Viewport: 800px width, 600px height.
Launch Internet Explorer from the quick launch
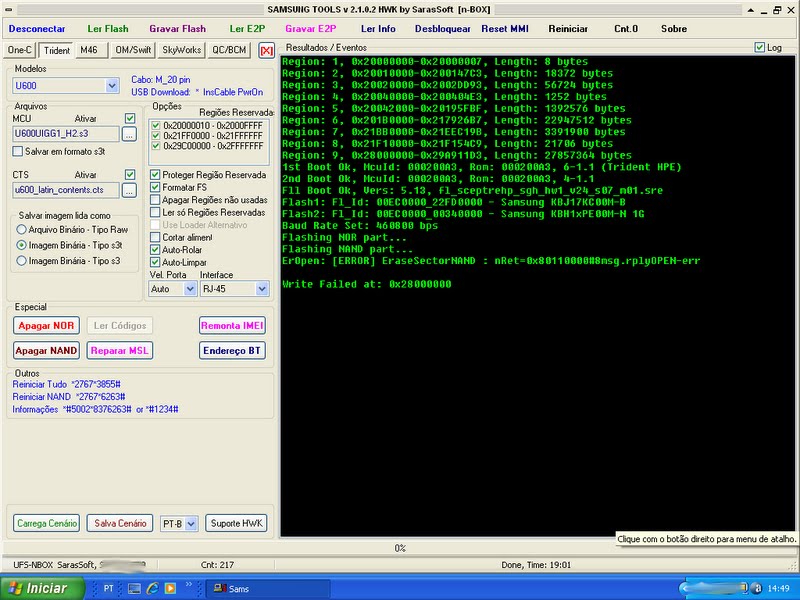[152, 588]
